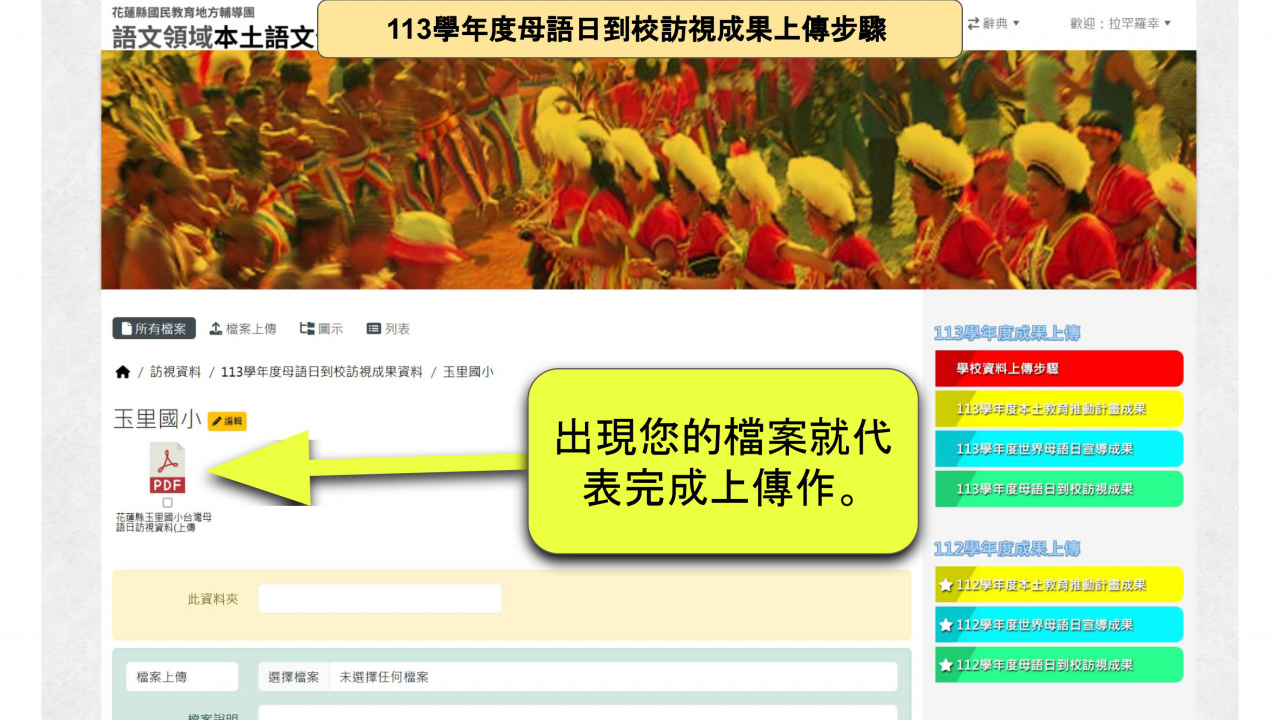Open the PDF file icon
1280x720 pixels.
(x=167, y=468)
